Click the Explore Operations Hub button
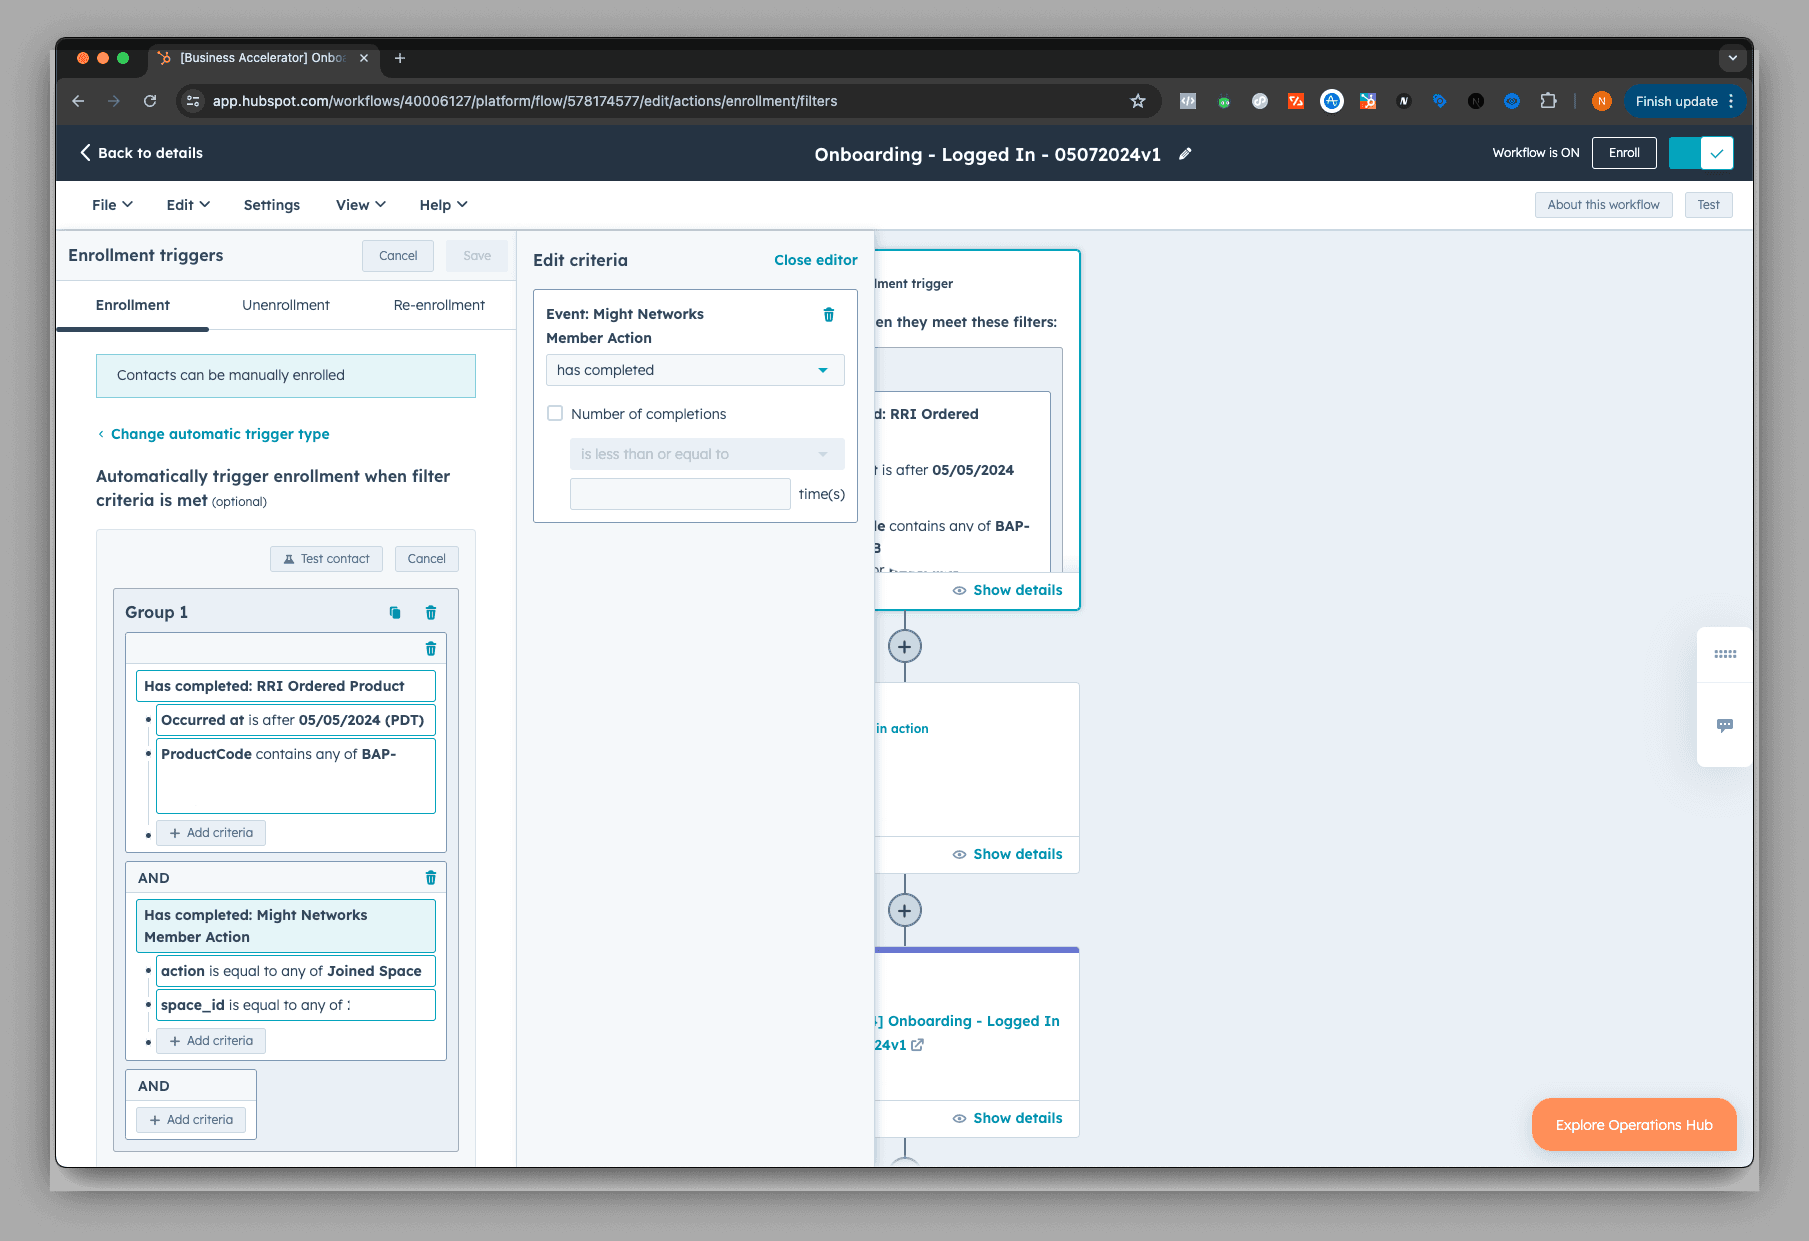 [1634, 1125]
